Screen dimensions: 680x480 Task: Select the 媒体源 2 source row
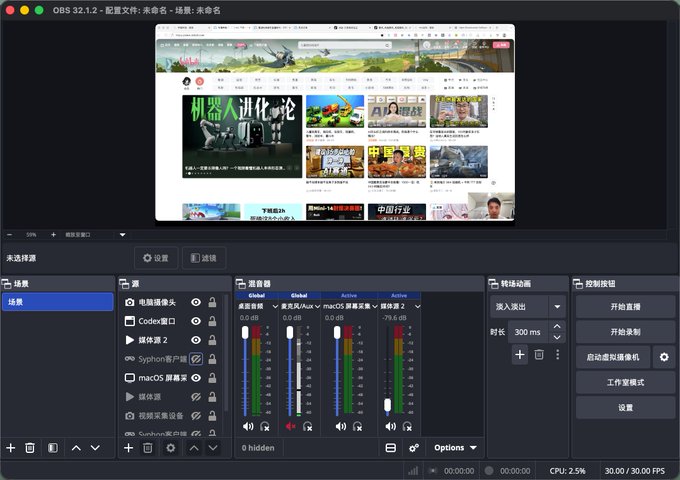click(x=171, y=340)
